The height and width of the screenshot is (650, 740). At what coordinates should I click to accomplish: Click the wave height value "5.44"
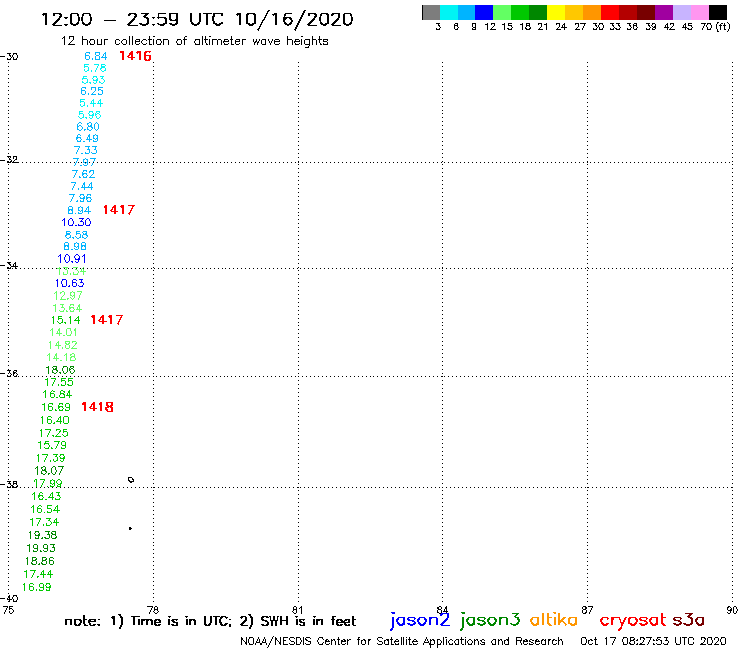91,103
